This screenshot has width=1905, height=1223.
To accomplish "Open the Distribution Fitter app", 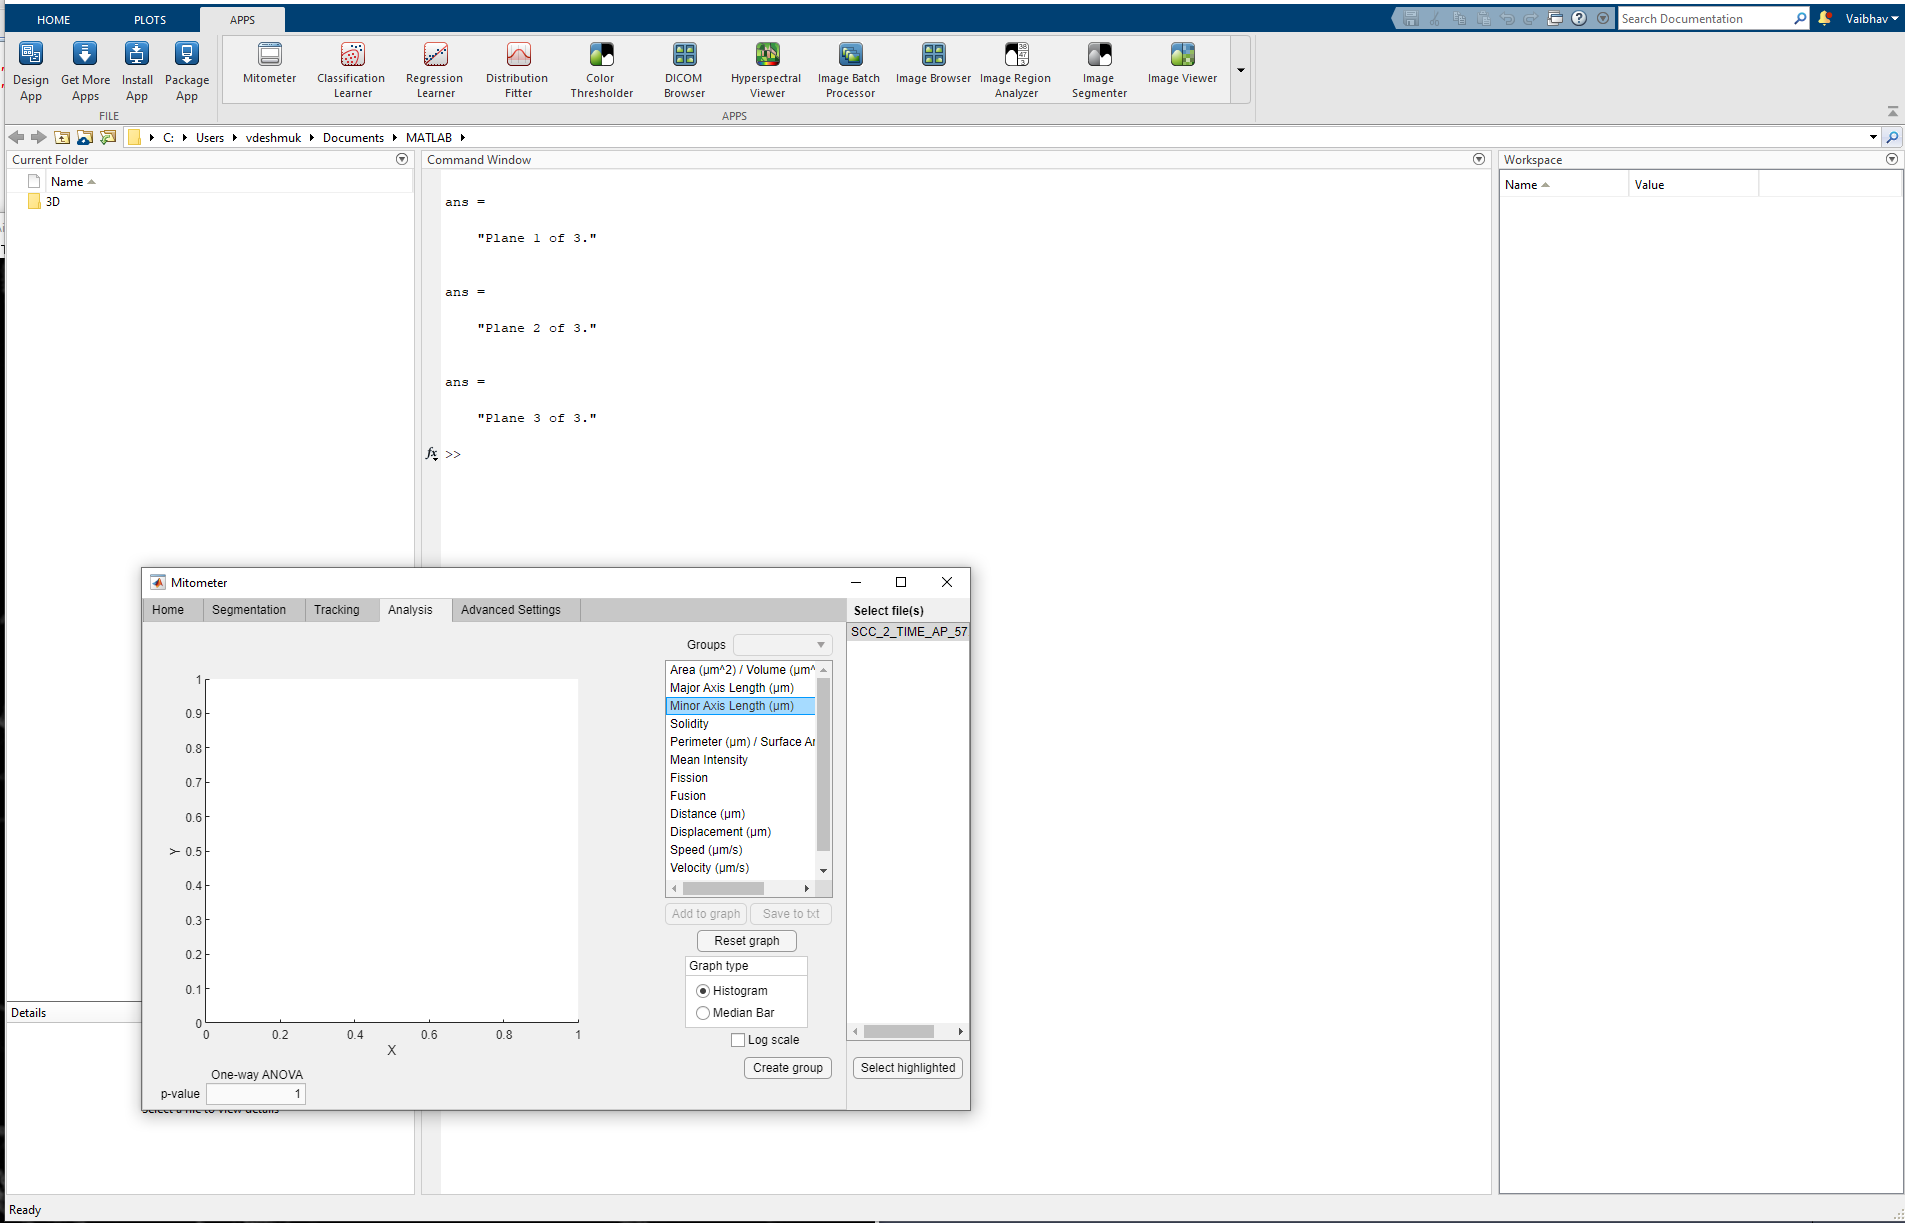I will (516, 68).
